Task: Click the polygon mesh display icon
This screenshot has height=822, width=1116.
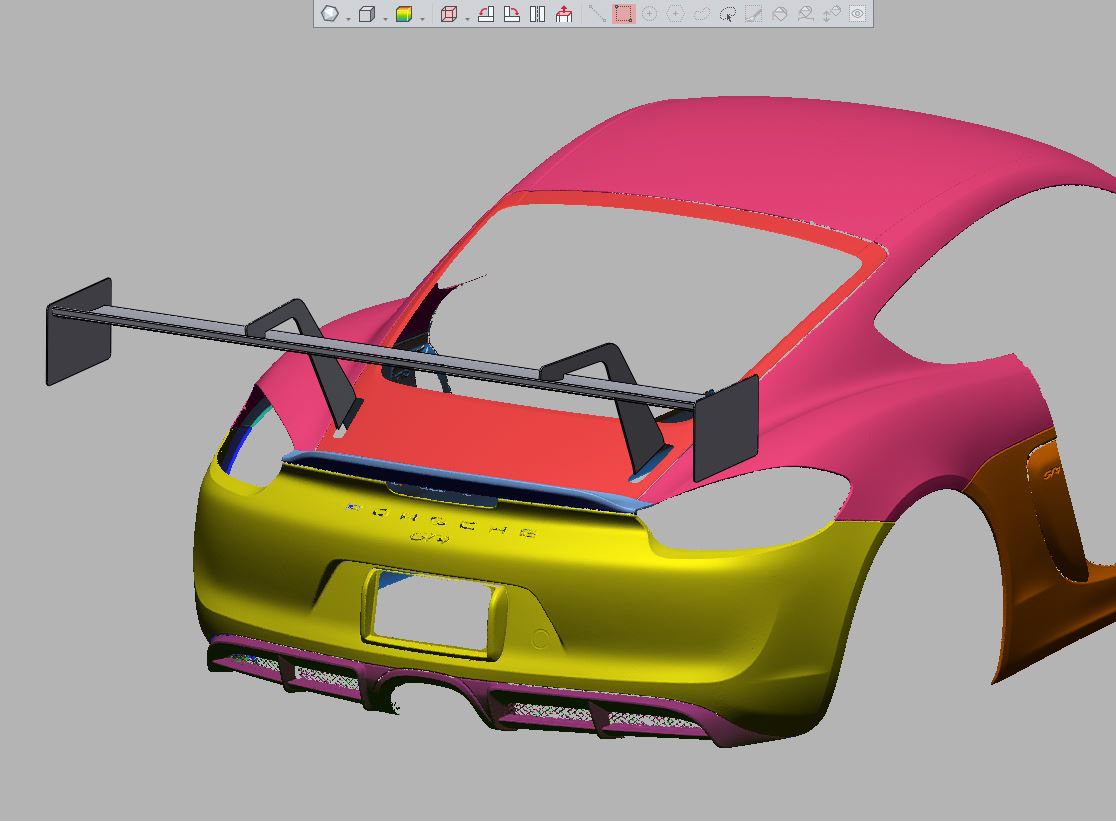Action: pyautogui.click(x=330, y=14)
